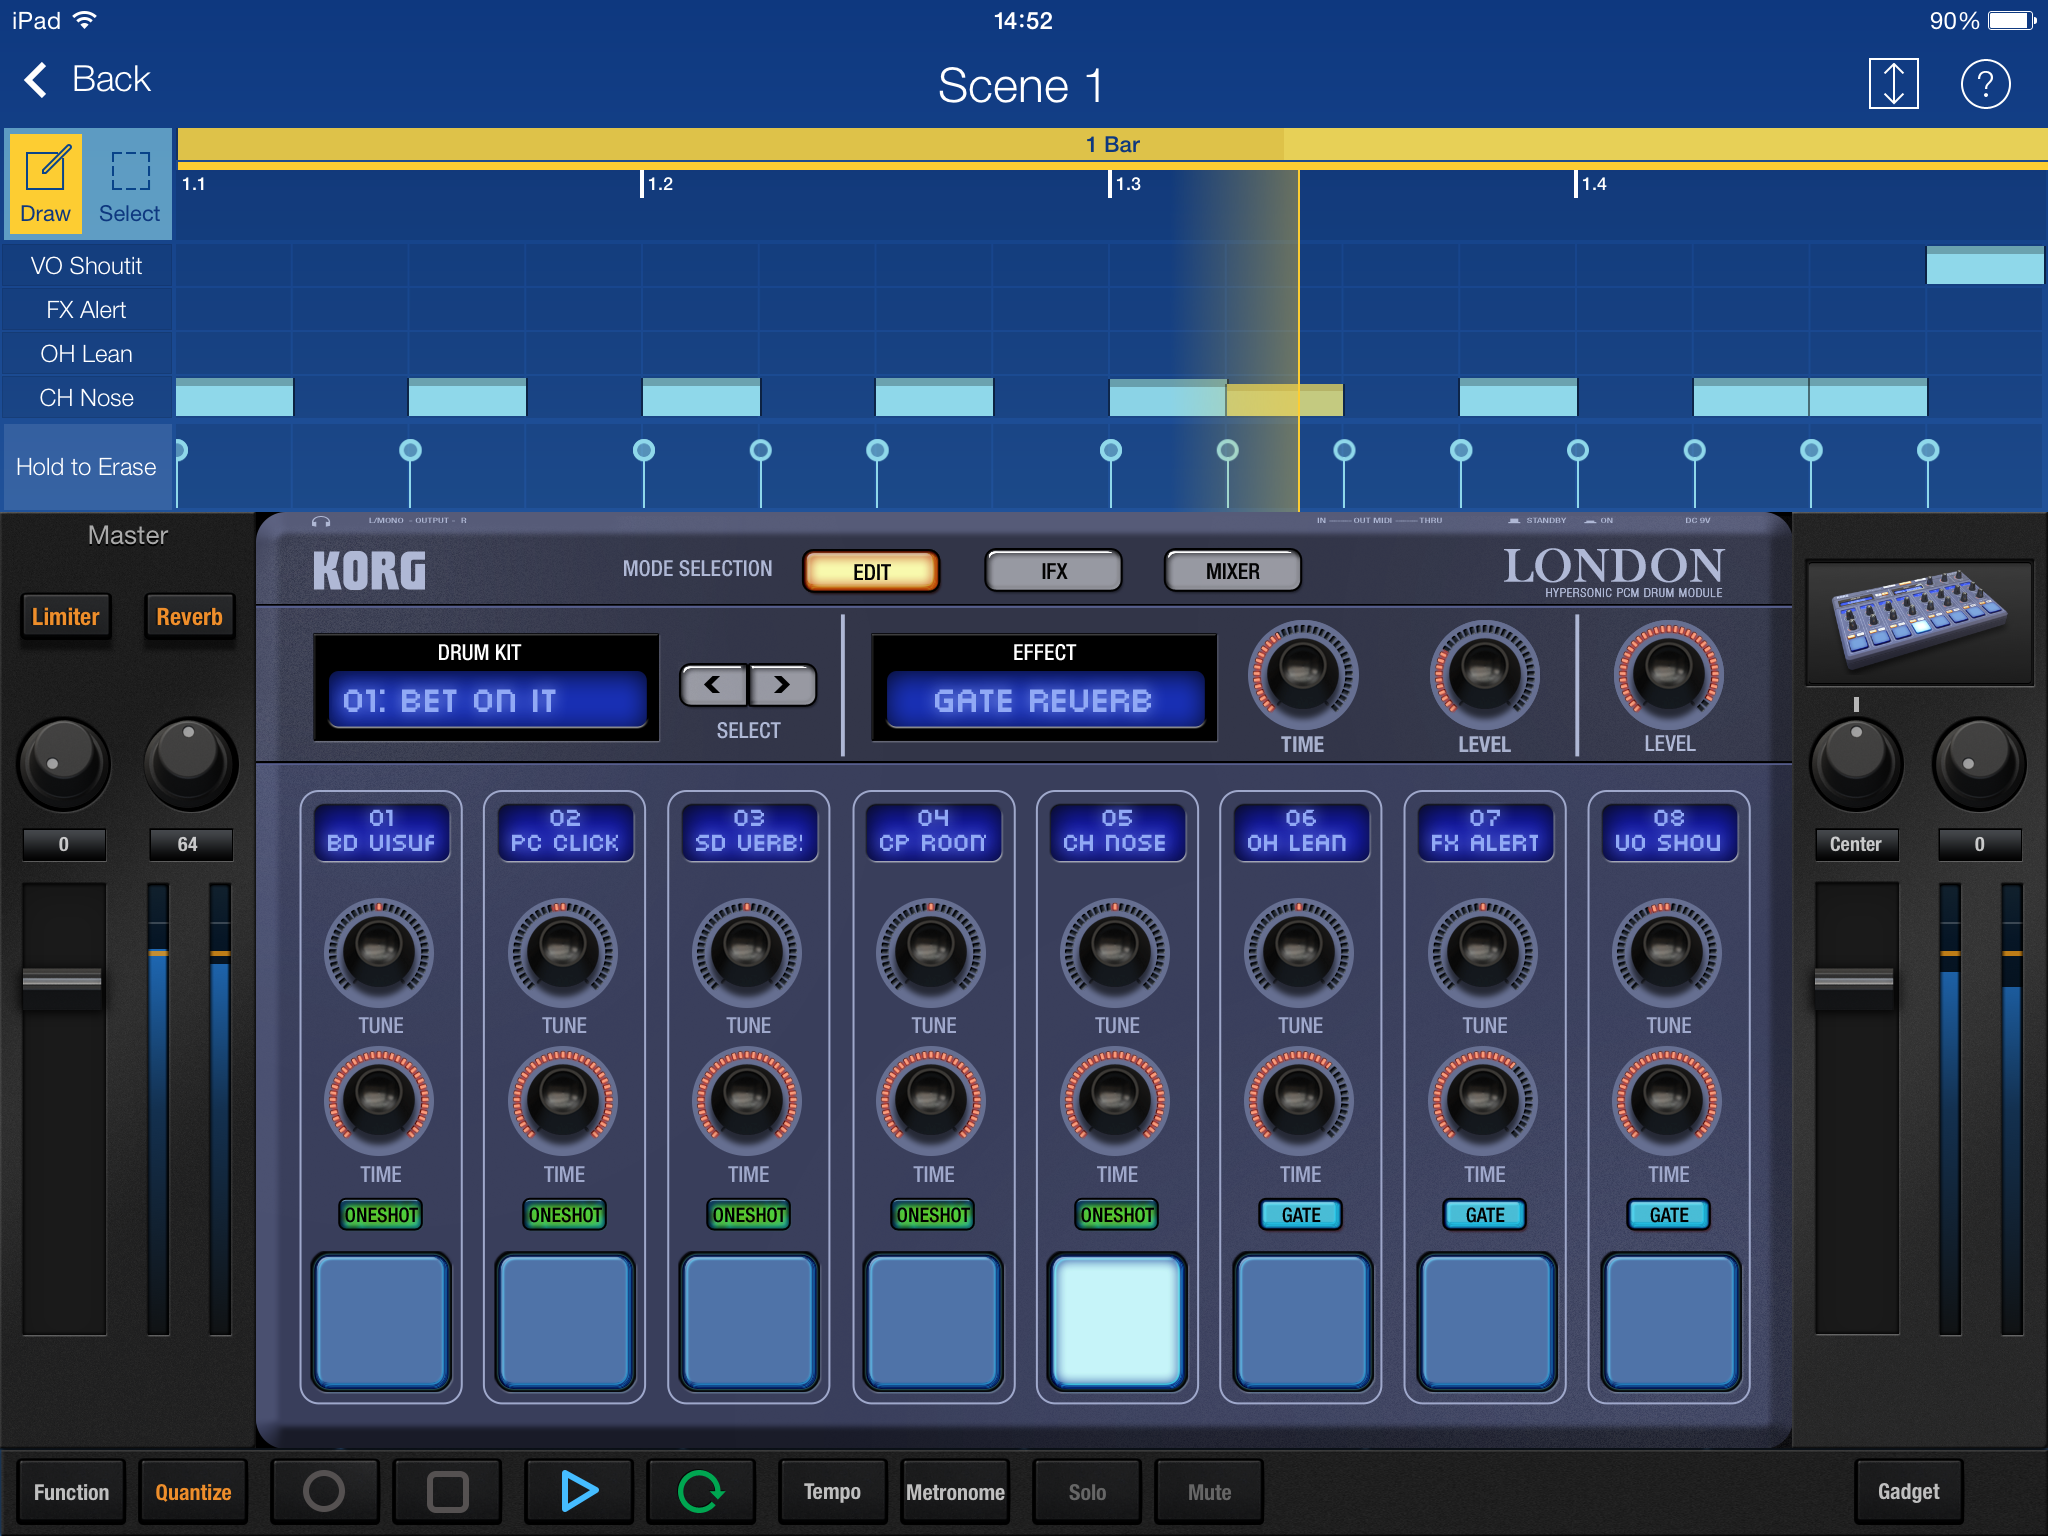Switch to the MIXER mode tab
Viewport: 2048px width, 1536px height.
pyautogui.click(x=1232, y=571)
